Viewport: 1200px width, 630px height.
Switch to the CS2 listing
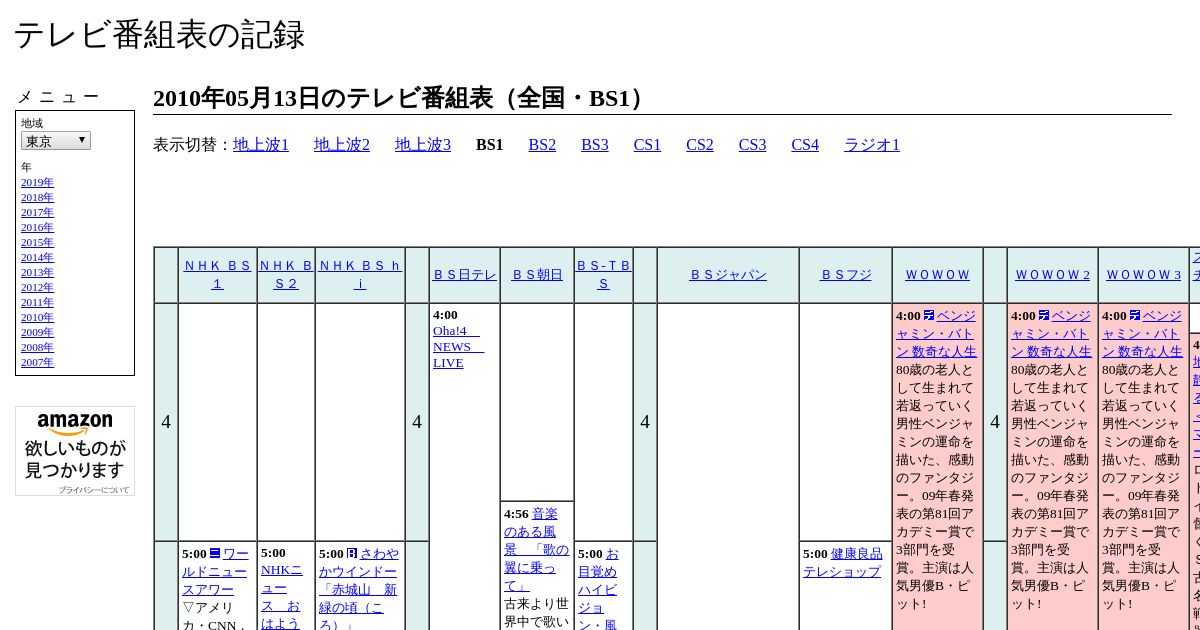pyautogui.click(x=700, y=145)
